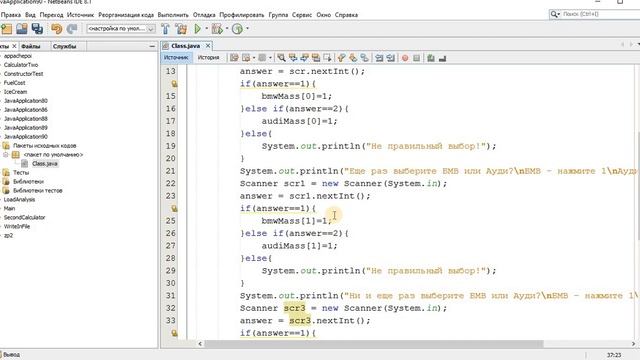640x360 pixels.
Task: Click the Redo toolbar icon
Action: click(x=72, y=29)
